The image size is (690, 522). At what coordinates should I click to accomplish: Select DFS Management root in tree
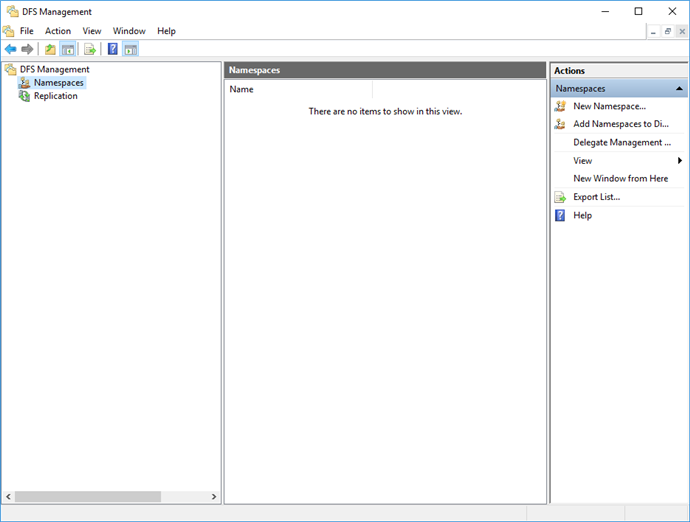click(55, 69)
